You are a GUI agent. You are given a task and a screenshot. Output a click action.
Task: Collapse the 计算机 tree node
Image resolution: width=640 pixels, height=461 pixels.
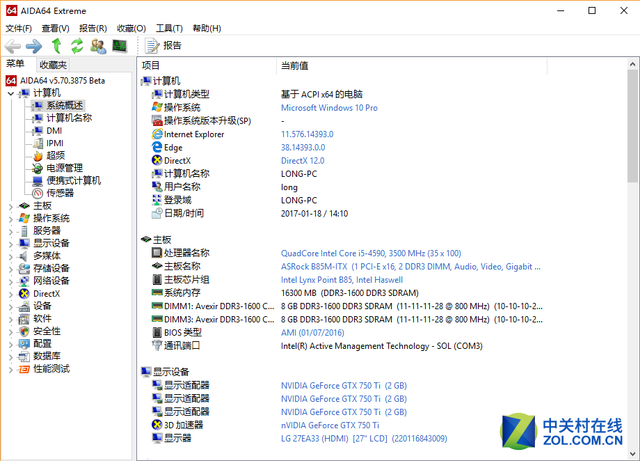pyautogui.click(x=11, y=94)
